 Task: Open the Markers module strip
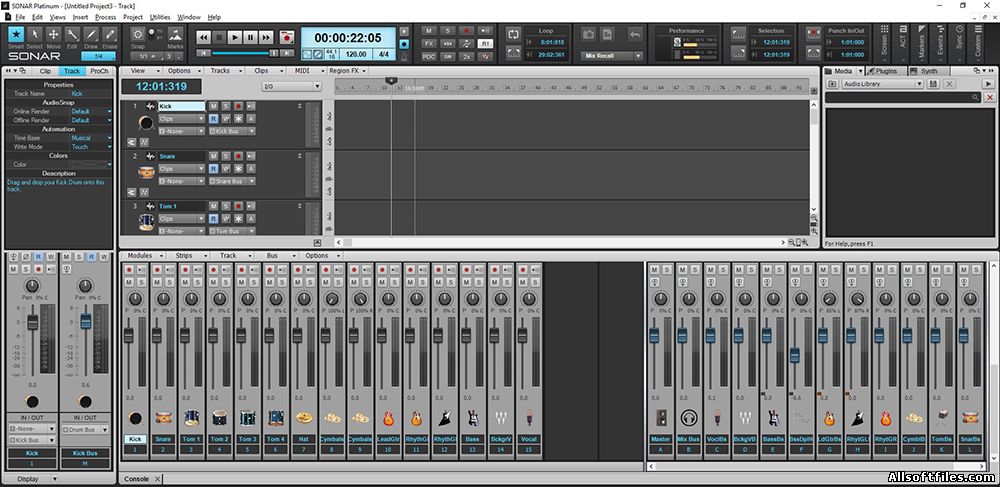[922, 43]
